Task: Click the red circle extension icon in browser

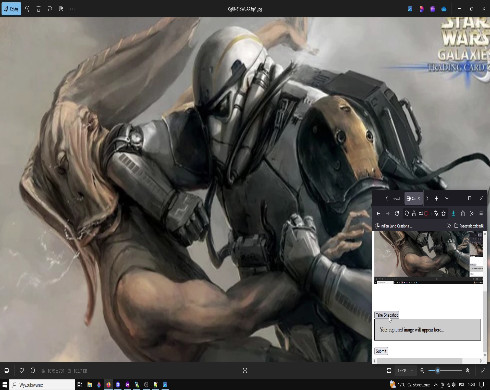Action: (426, 213)
